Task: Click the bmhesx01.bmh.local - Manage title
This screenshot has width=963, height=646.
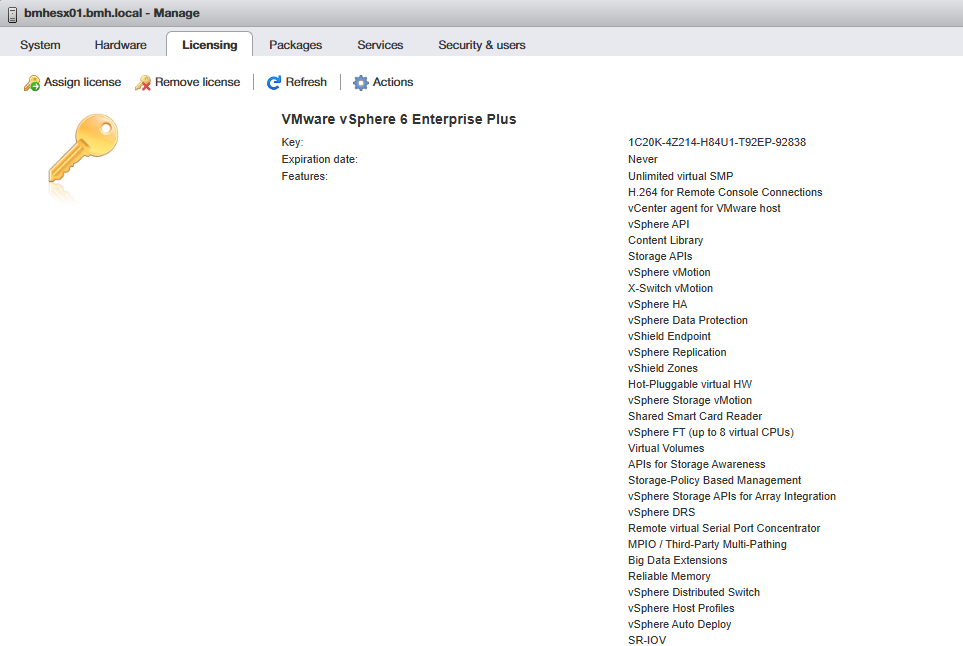Action: click(111, 13)
